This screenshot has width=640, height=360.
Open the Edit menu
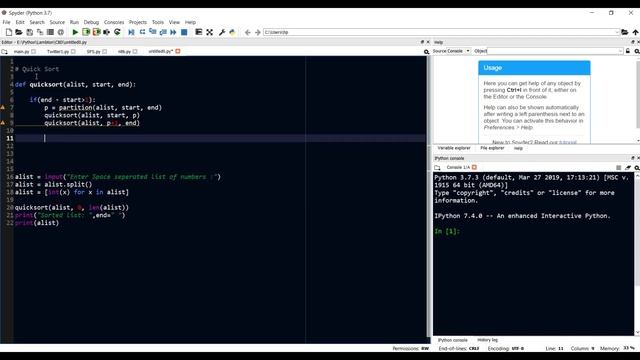pos(20,22)
